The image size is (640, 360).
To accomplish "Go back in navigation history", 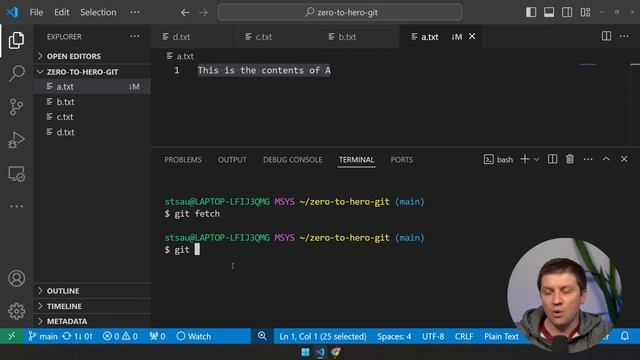I will pos(185,13).
